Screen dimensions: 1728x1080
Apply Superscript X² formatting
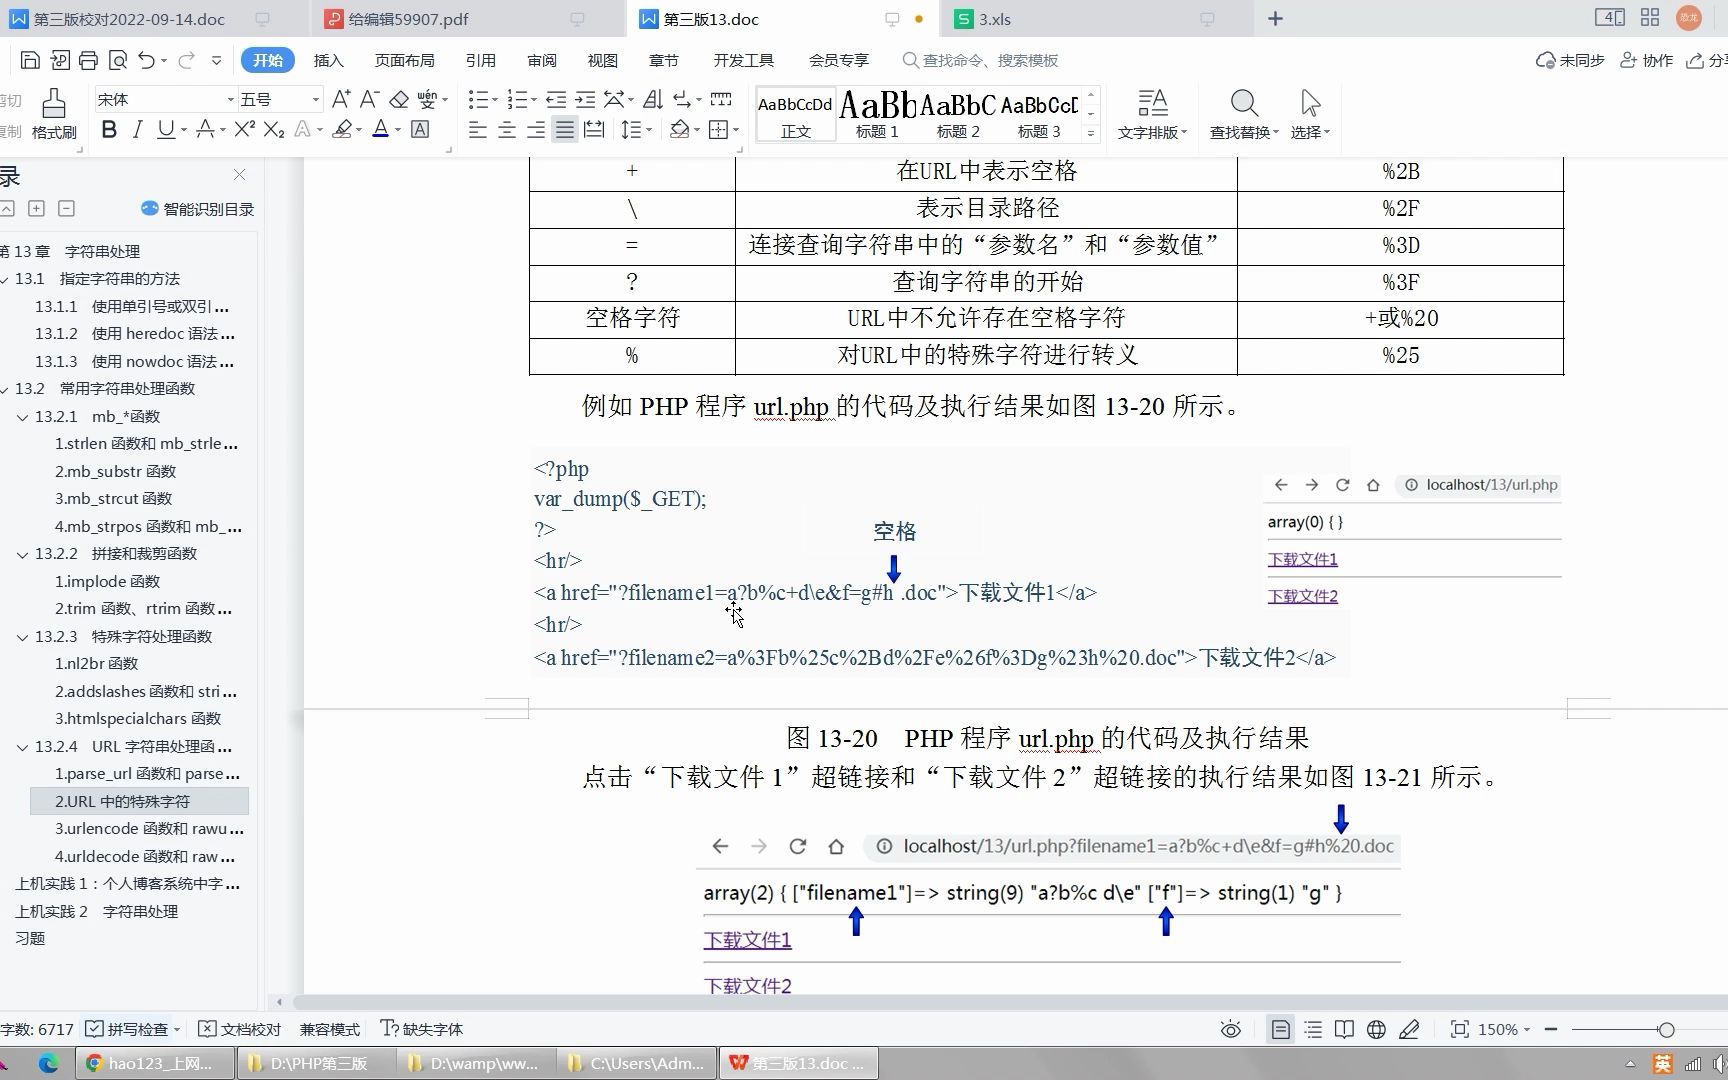(244, 130)
